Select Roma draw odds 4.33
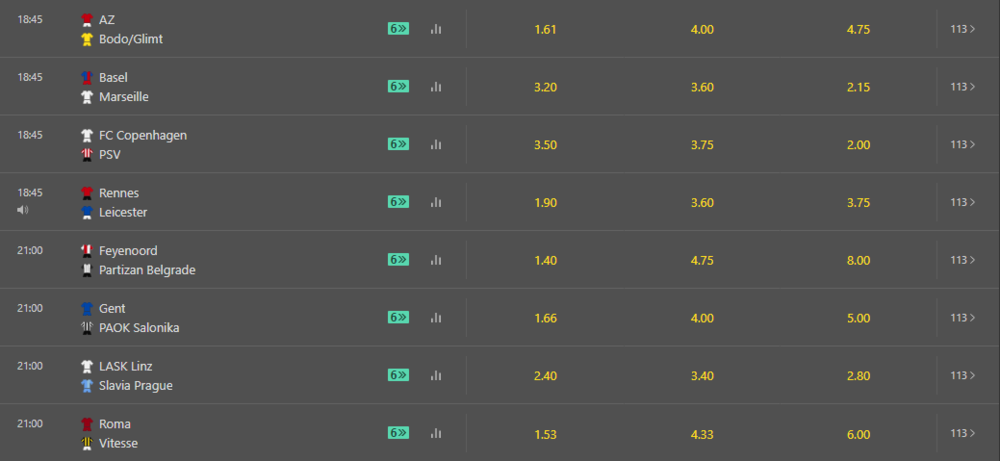This screenshot has height=461, width=1000. coord(702,435)
